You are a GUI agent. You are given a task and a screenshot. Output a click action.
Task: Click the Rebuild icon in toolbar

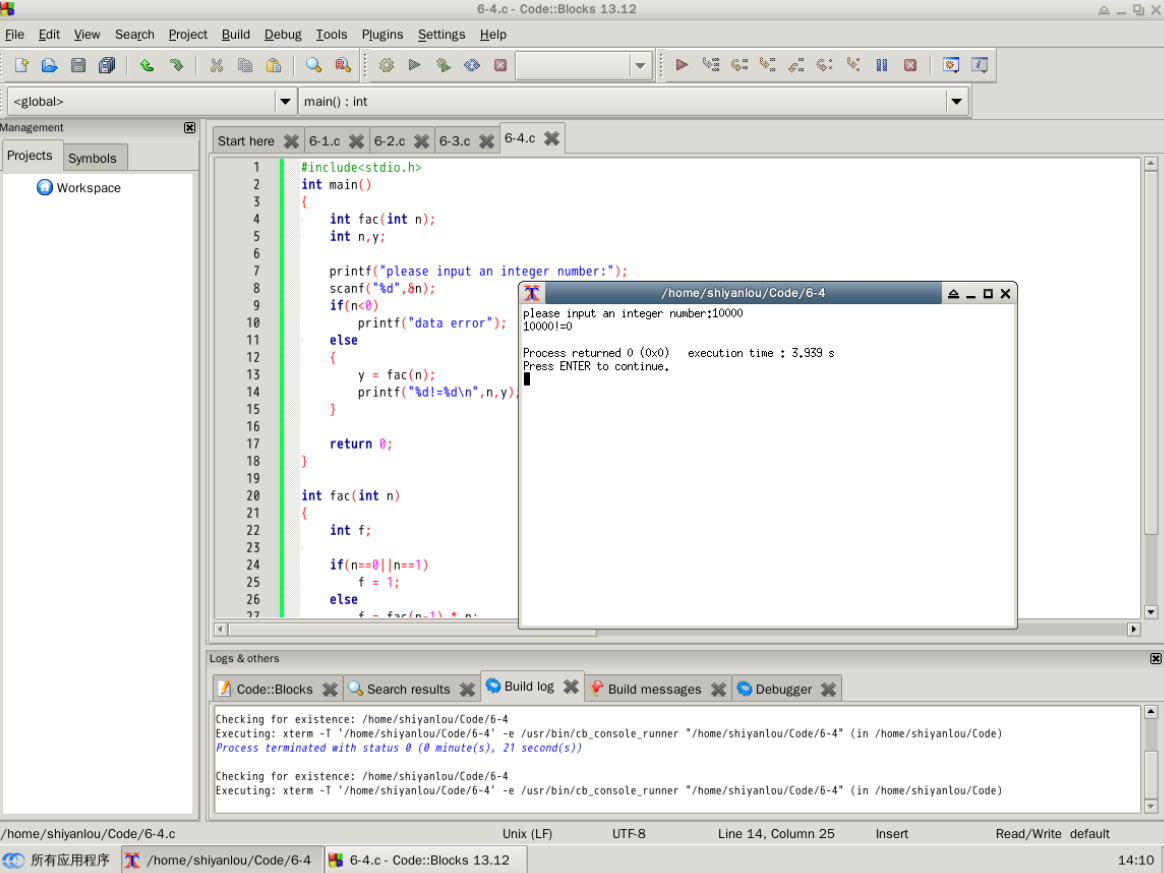[x=472, y=66]
